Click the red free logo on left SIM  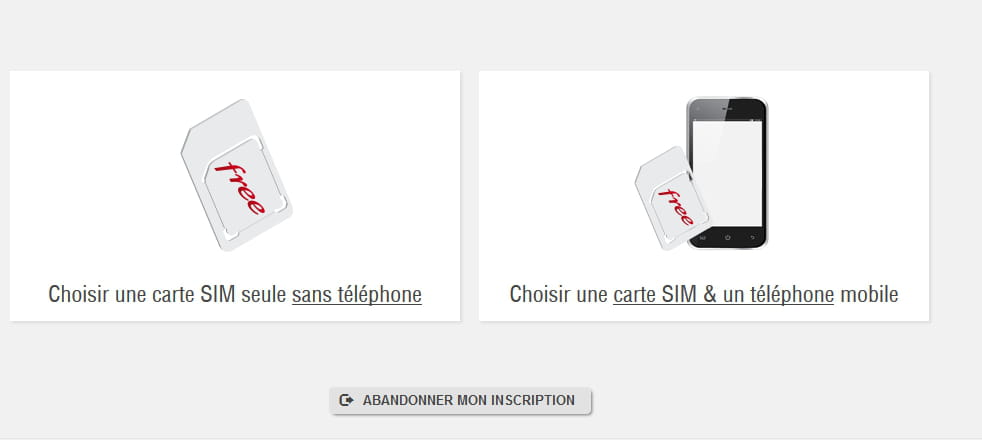tap(240, 188)
